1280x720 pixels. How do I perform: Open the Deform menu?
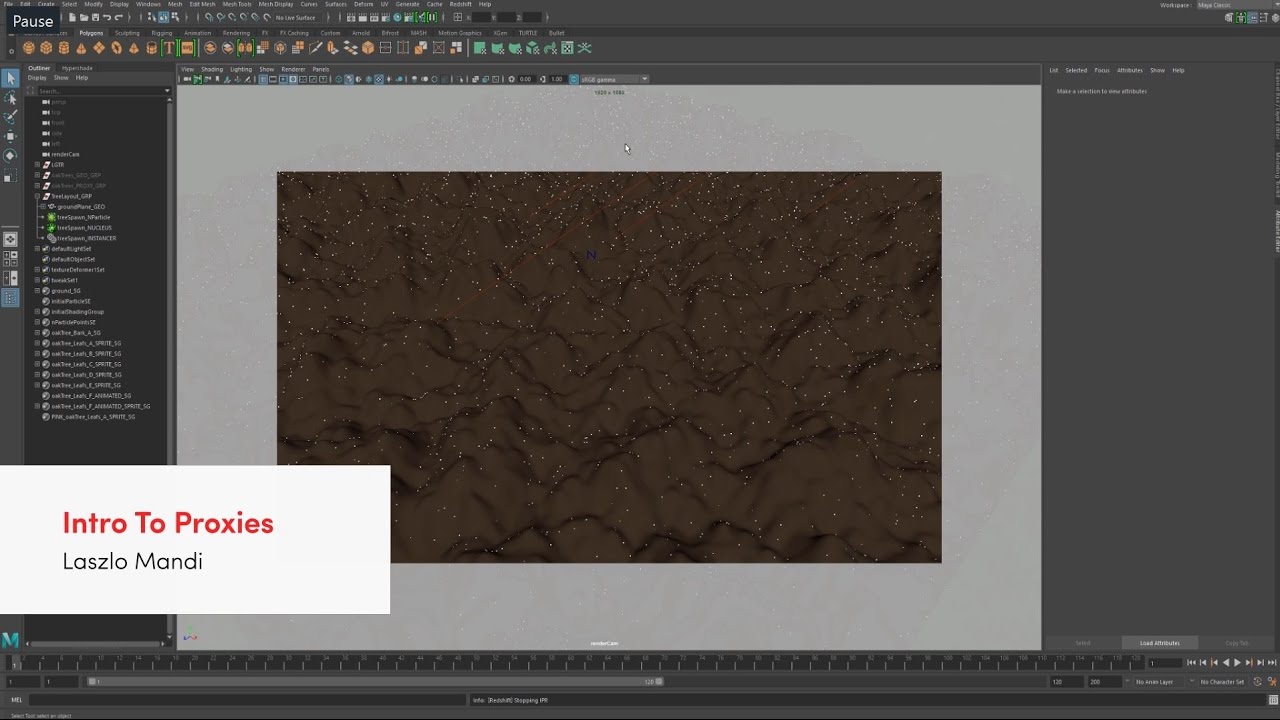pos(363,4)
